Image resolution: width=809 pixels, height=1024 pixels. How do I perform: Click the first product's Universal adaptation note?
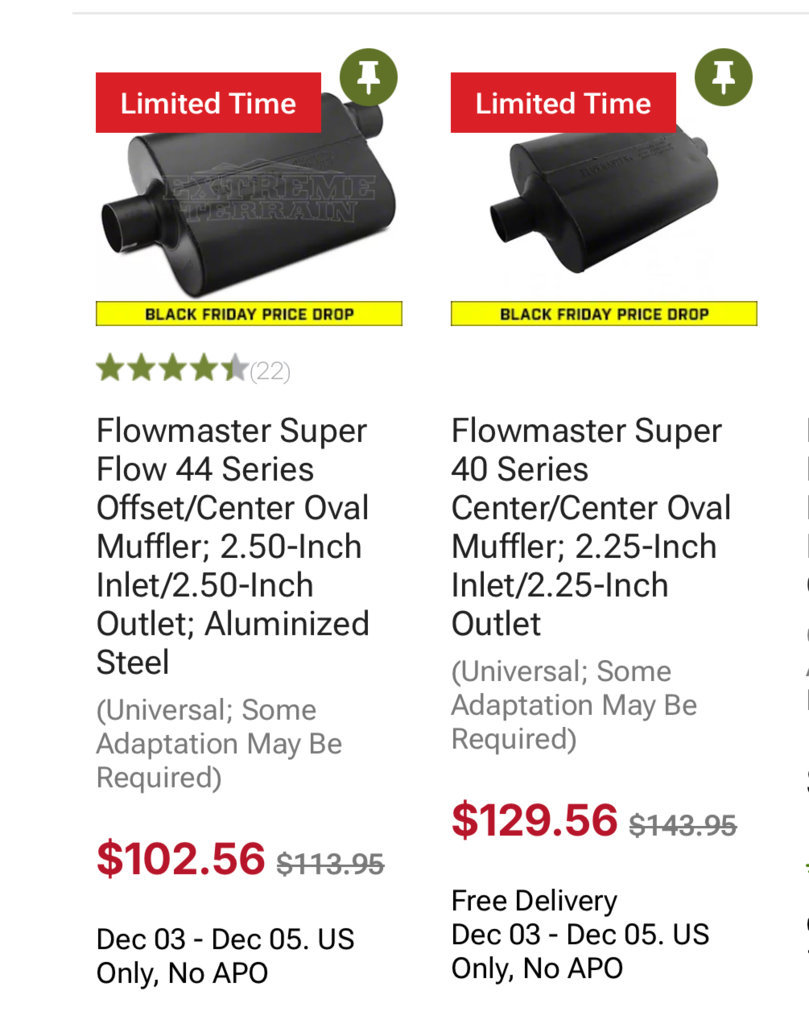[x=219, y=744]
